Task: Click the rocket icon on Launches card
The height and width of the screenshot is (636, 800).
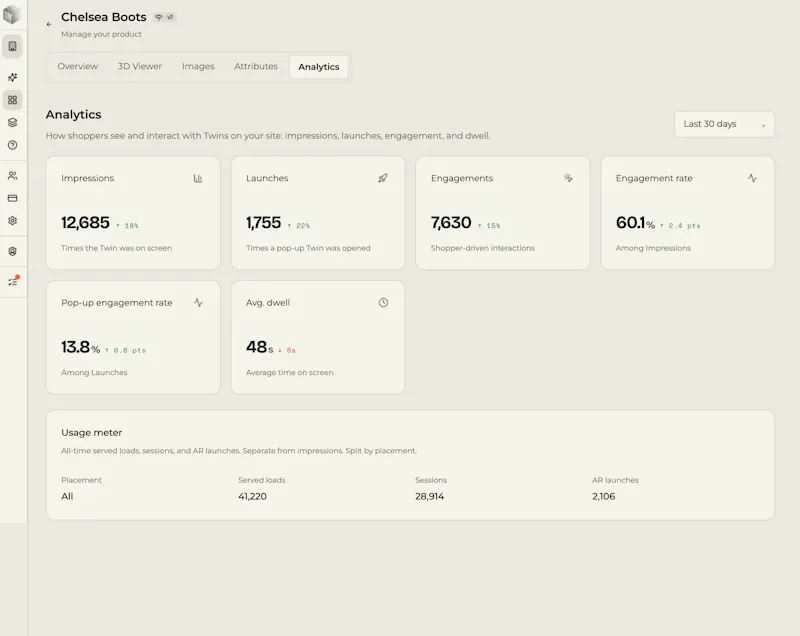Action: point(383,178)
